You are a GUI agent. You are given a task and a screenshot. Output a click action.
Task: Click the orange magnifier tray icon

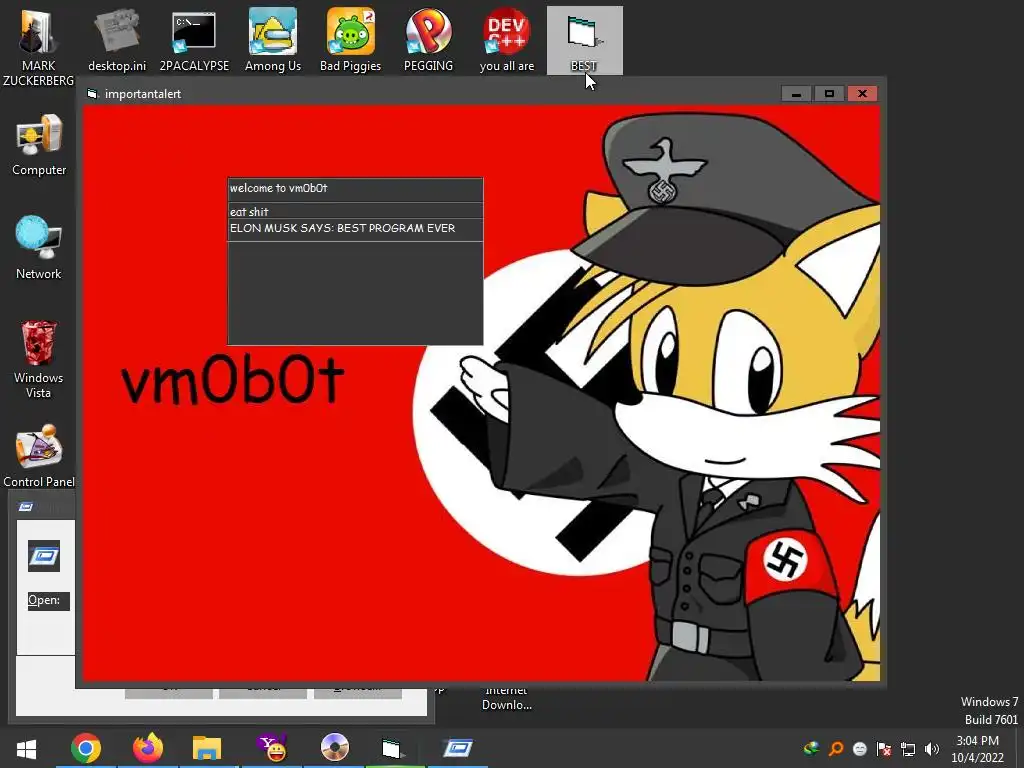click(x=836, y=748)
